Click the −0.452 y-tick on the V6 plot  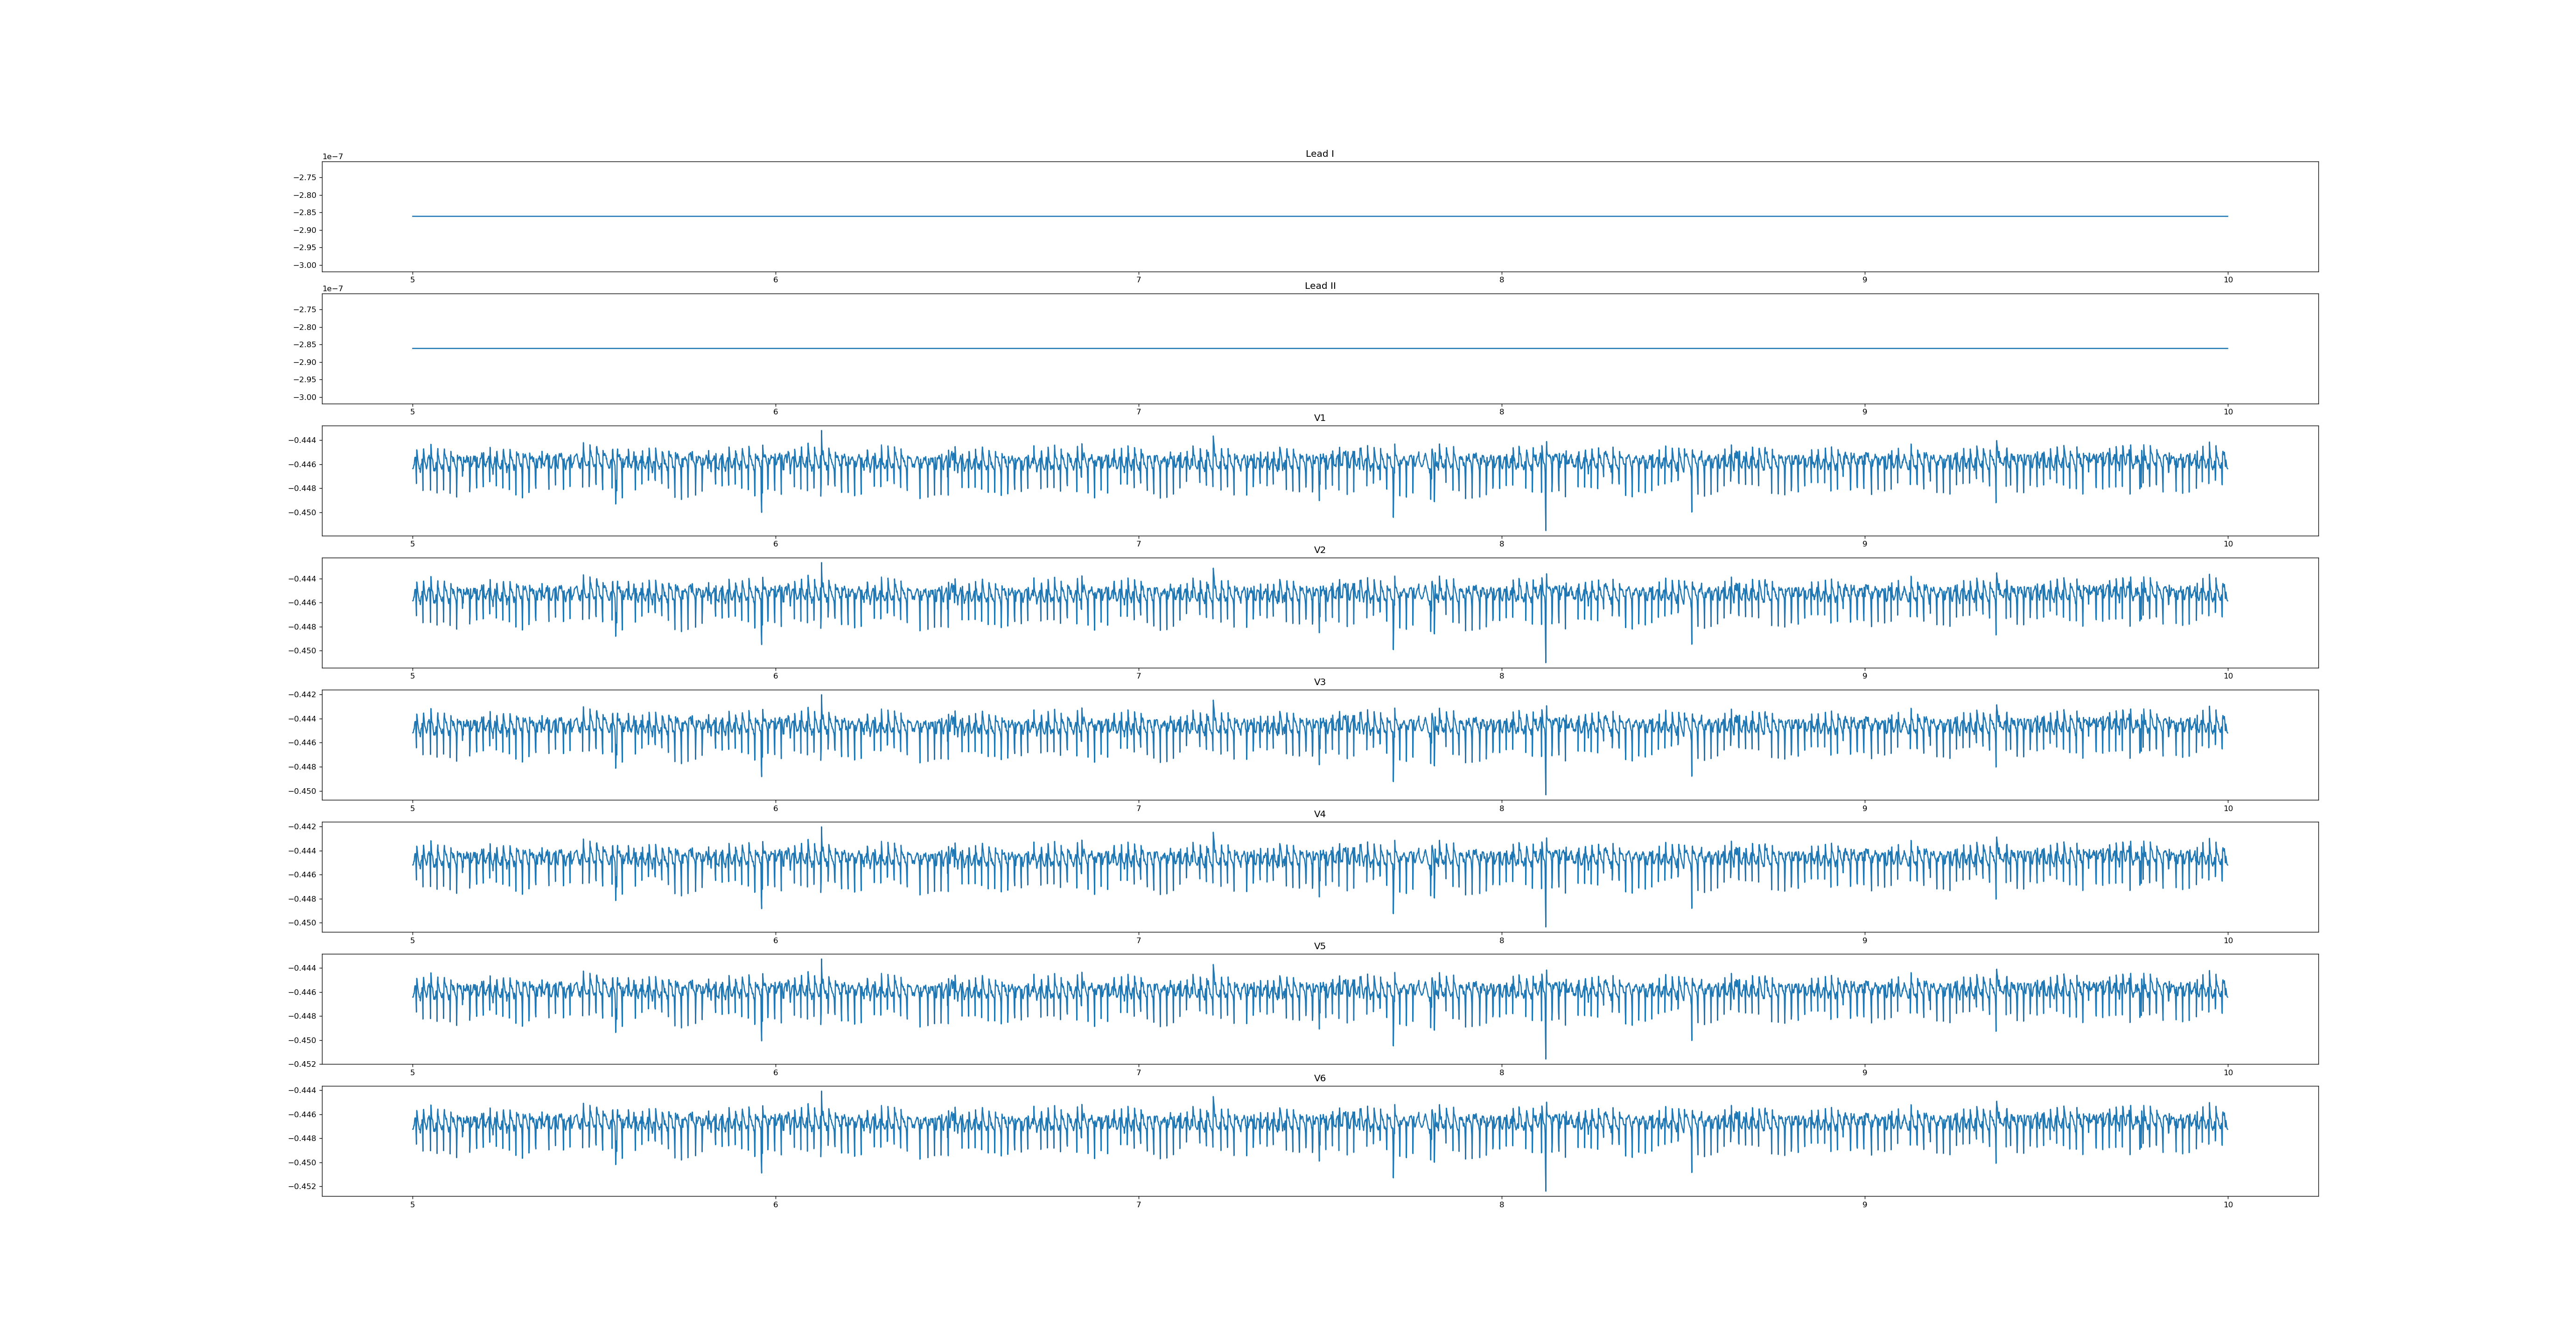click(x=302, y=1187)
